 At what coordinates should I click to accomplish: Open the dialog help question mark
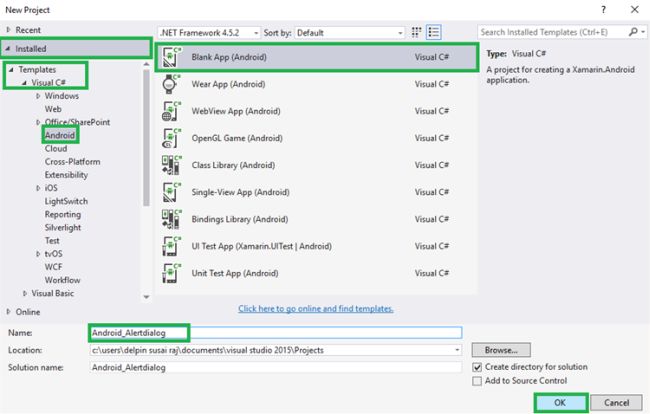click(604, 10)
